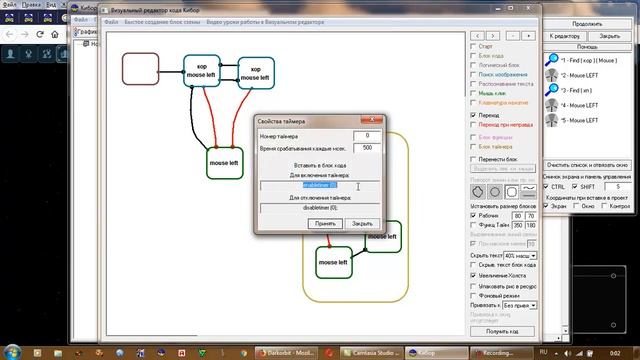Viewport: 640px width, 360px height.
Task: Uncheck the 'Увеличение Холста' checkbox
Action: 473,276
